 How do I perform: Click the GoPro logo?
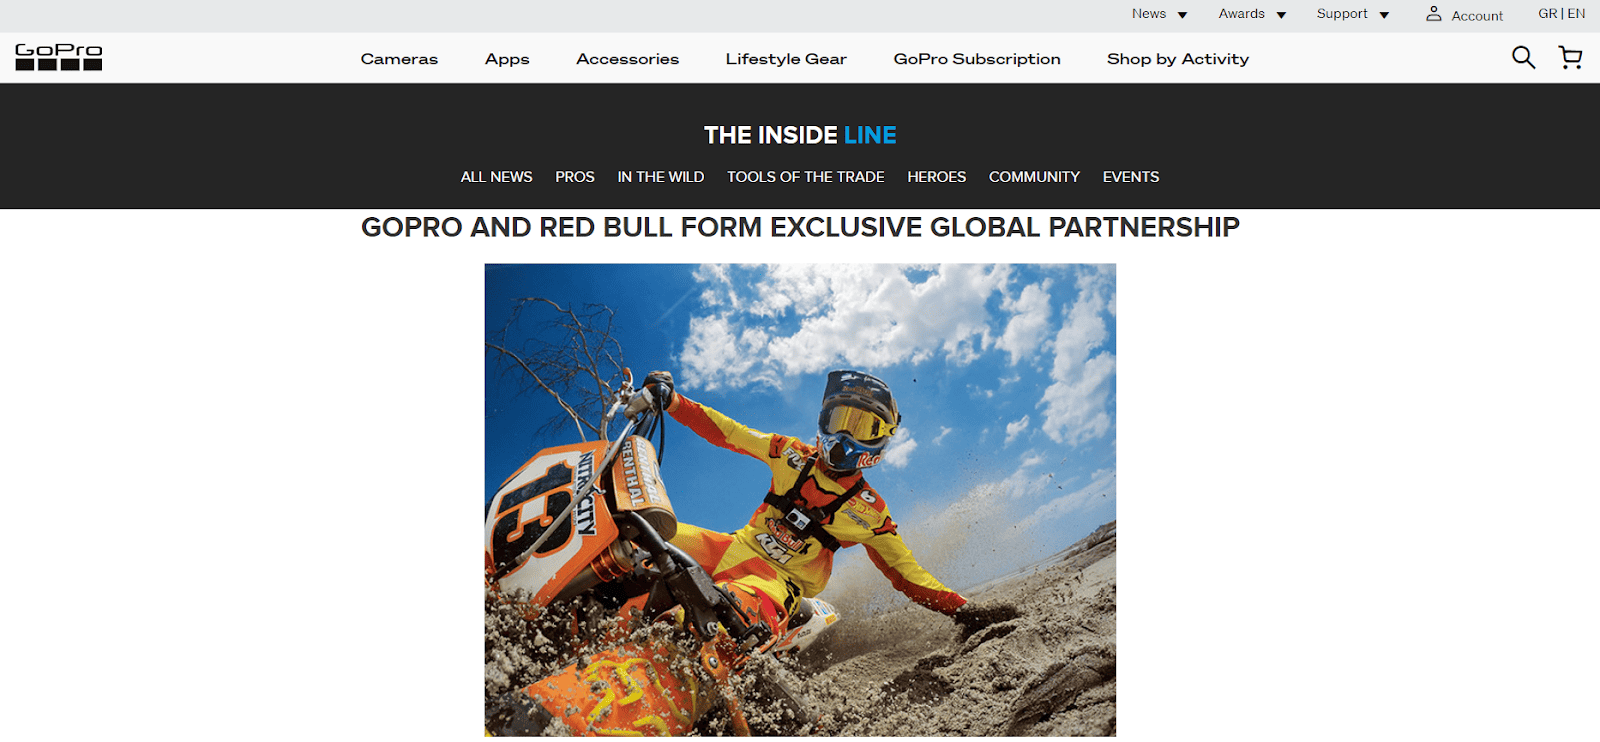(x=59, y=57)
